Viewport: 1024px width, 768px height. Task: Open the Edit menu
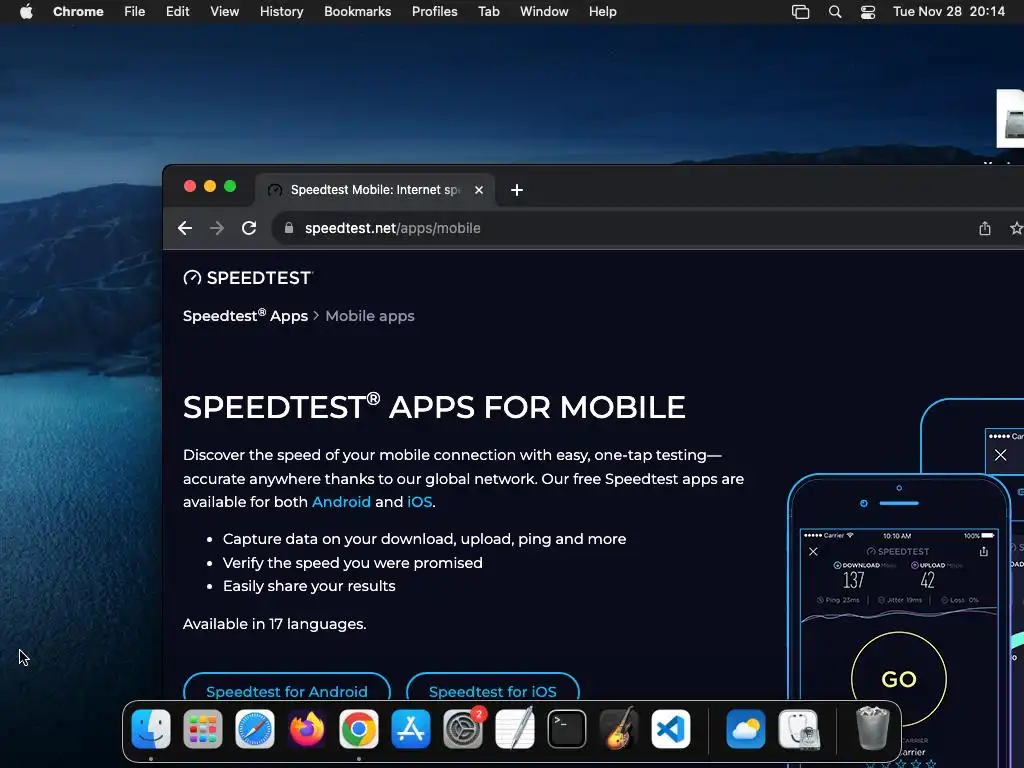177,12
